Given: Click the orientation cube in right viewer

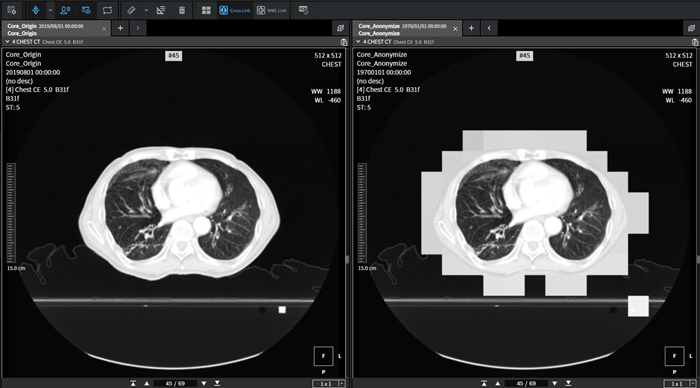Looking at the screenshot, I should click(674, 356).
